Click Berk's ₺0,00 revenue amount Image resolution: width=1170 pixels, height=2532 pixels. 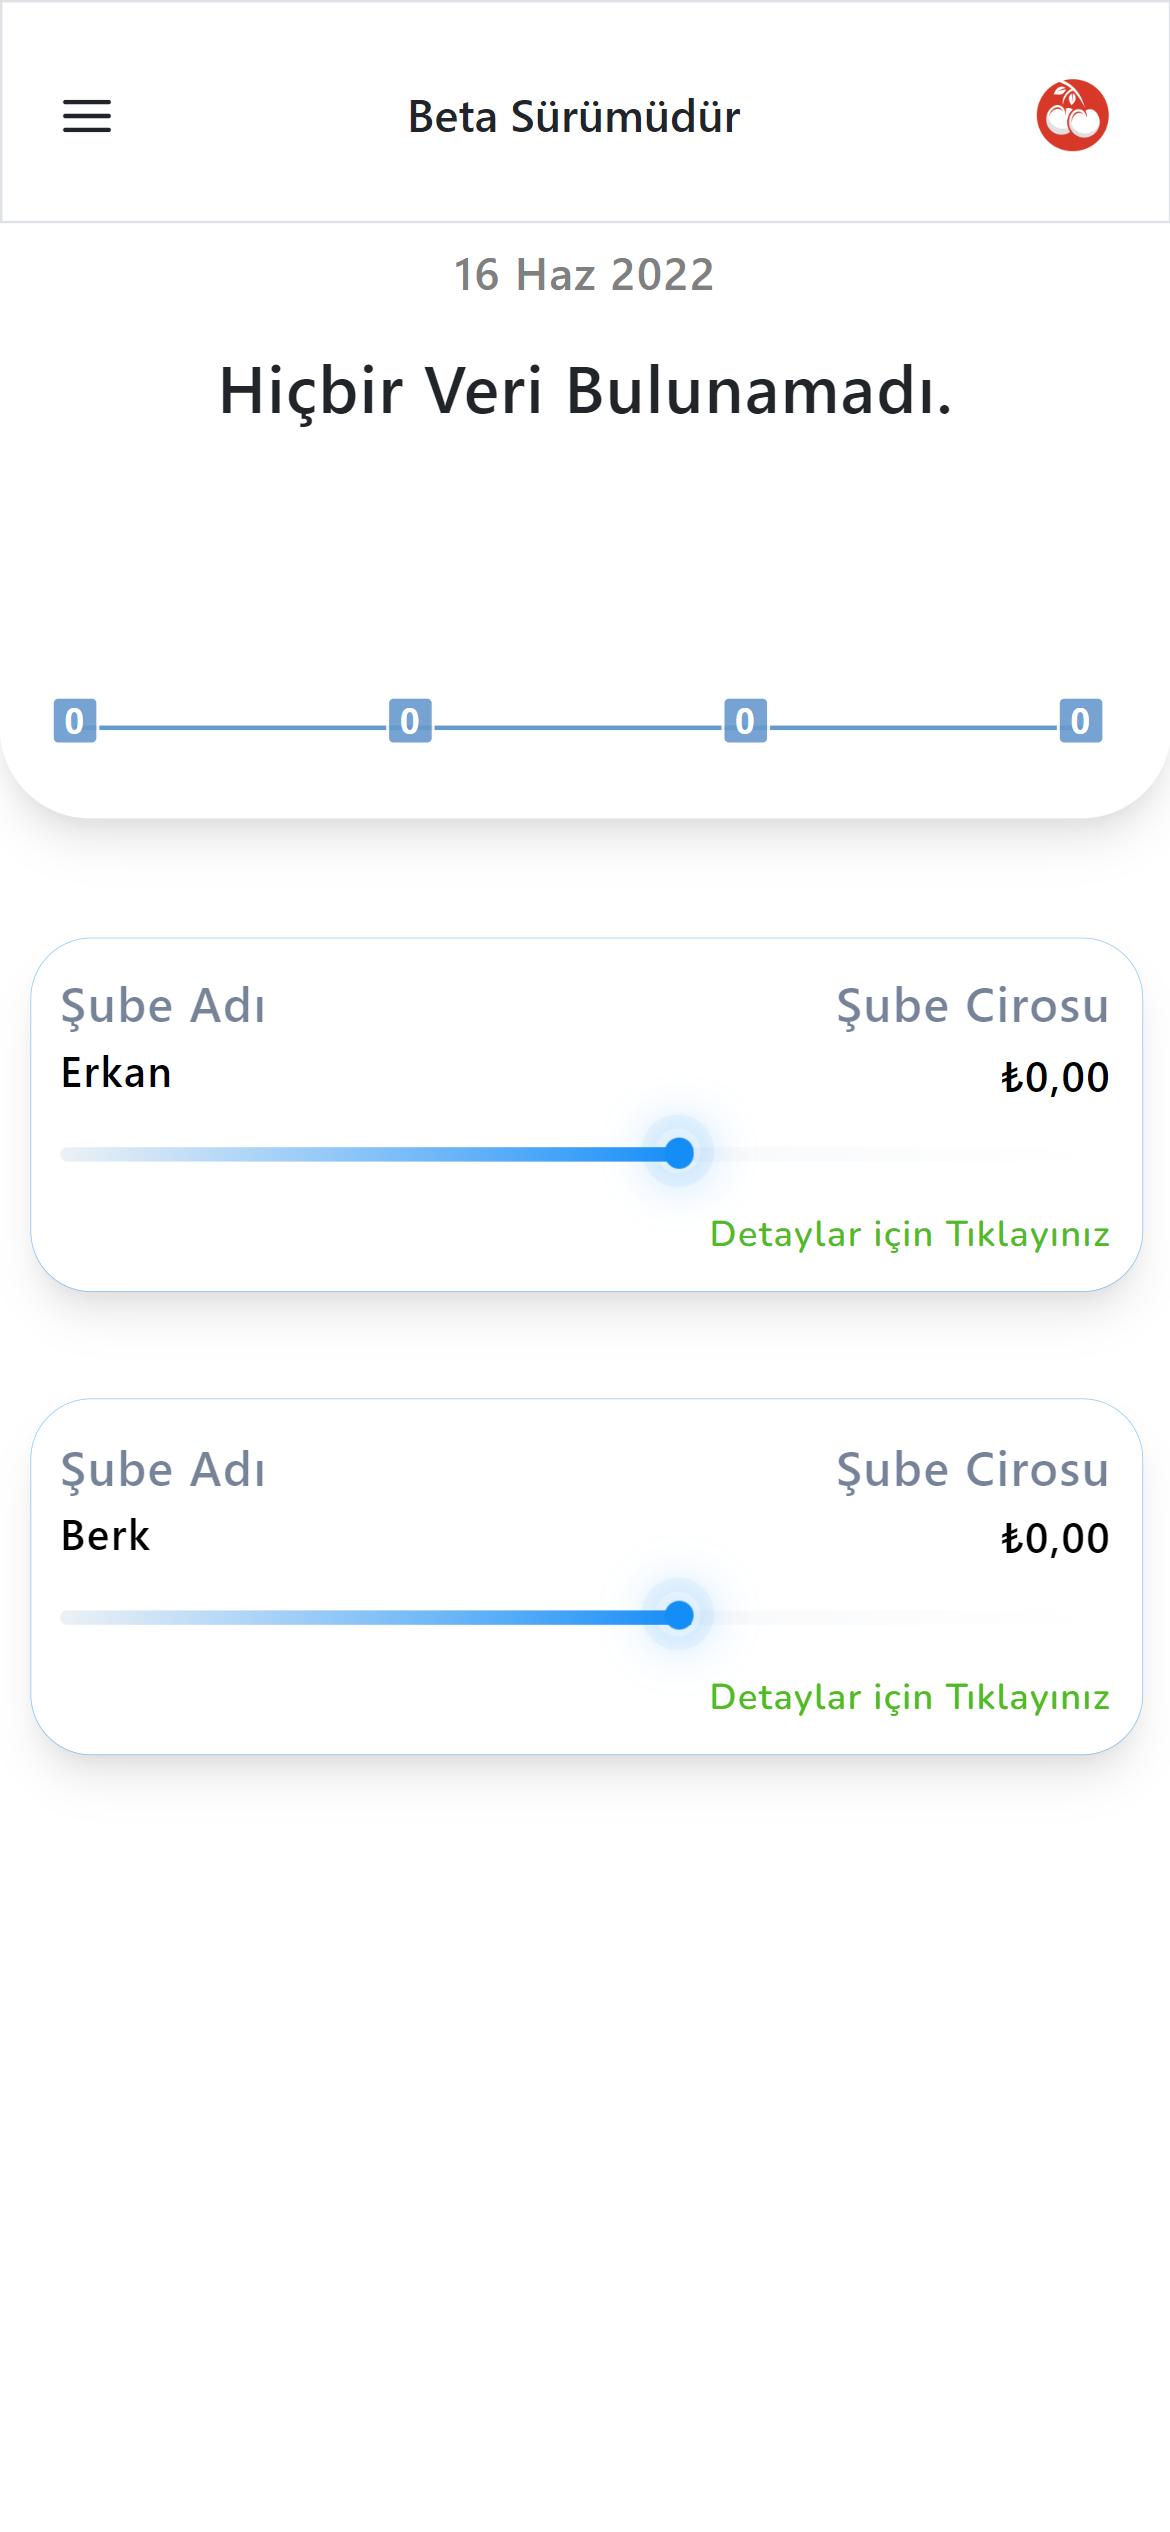(x=1055, y=1539)
